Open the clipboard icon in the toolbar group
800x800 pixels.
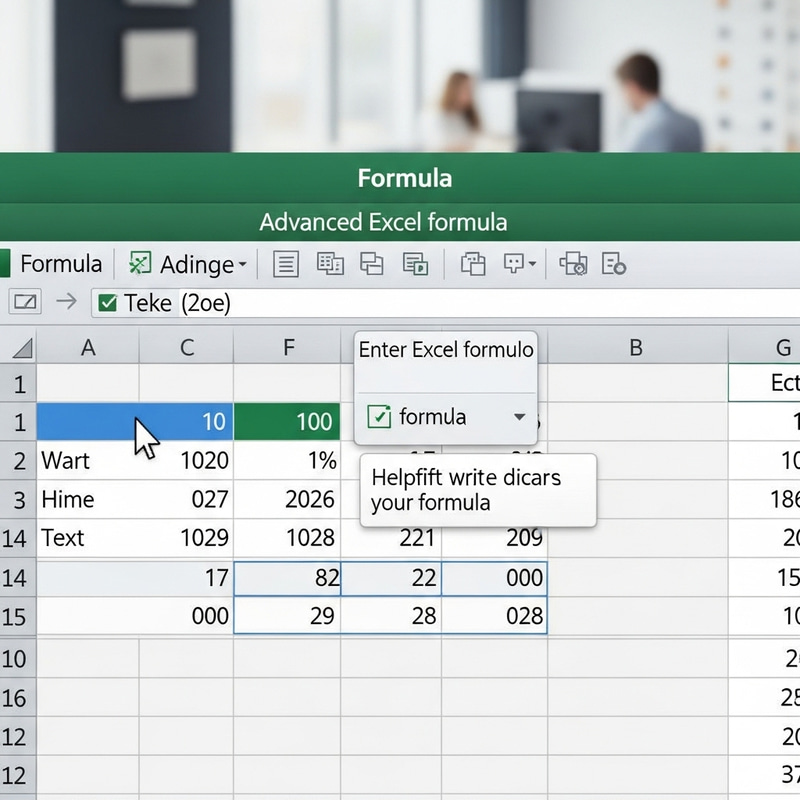472,264
